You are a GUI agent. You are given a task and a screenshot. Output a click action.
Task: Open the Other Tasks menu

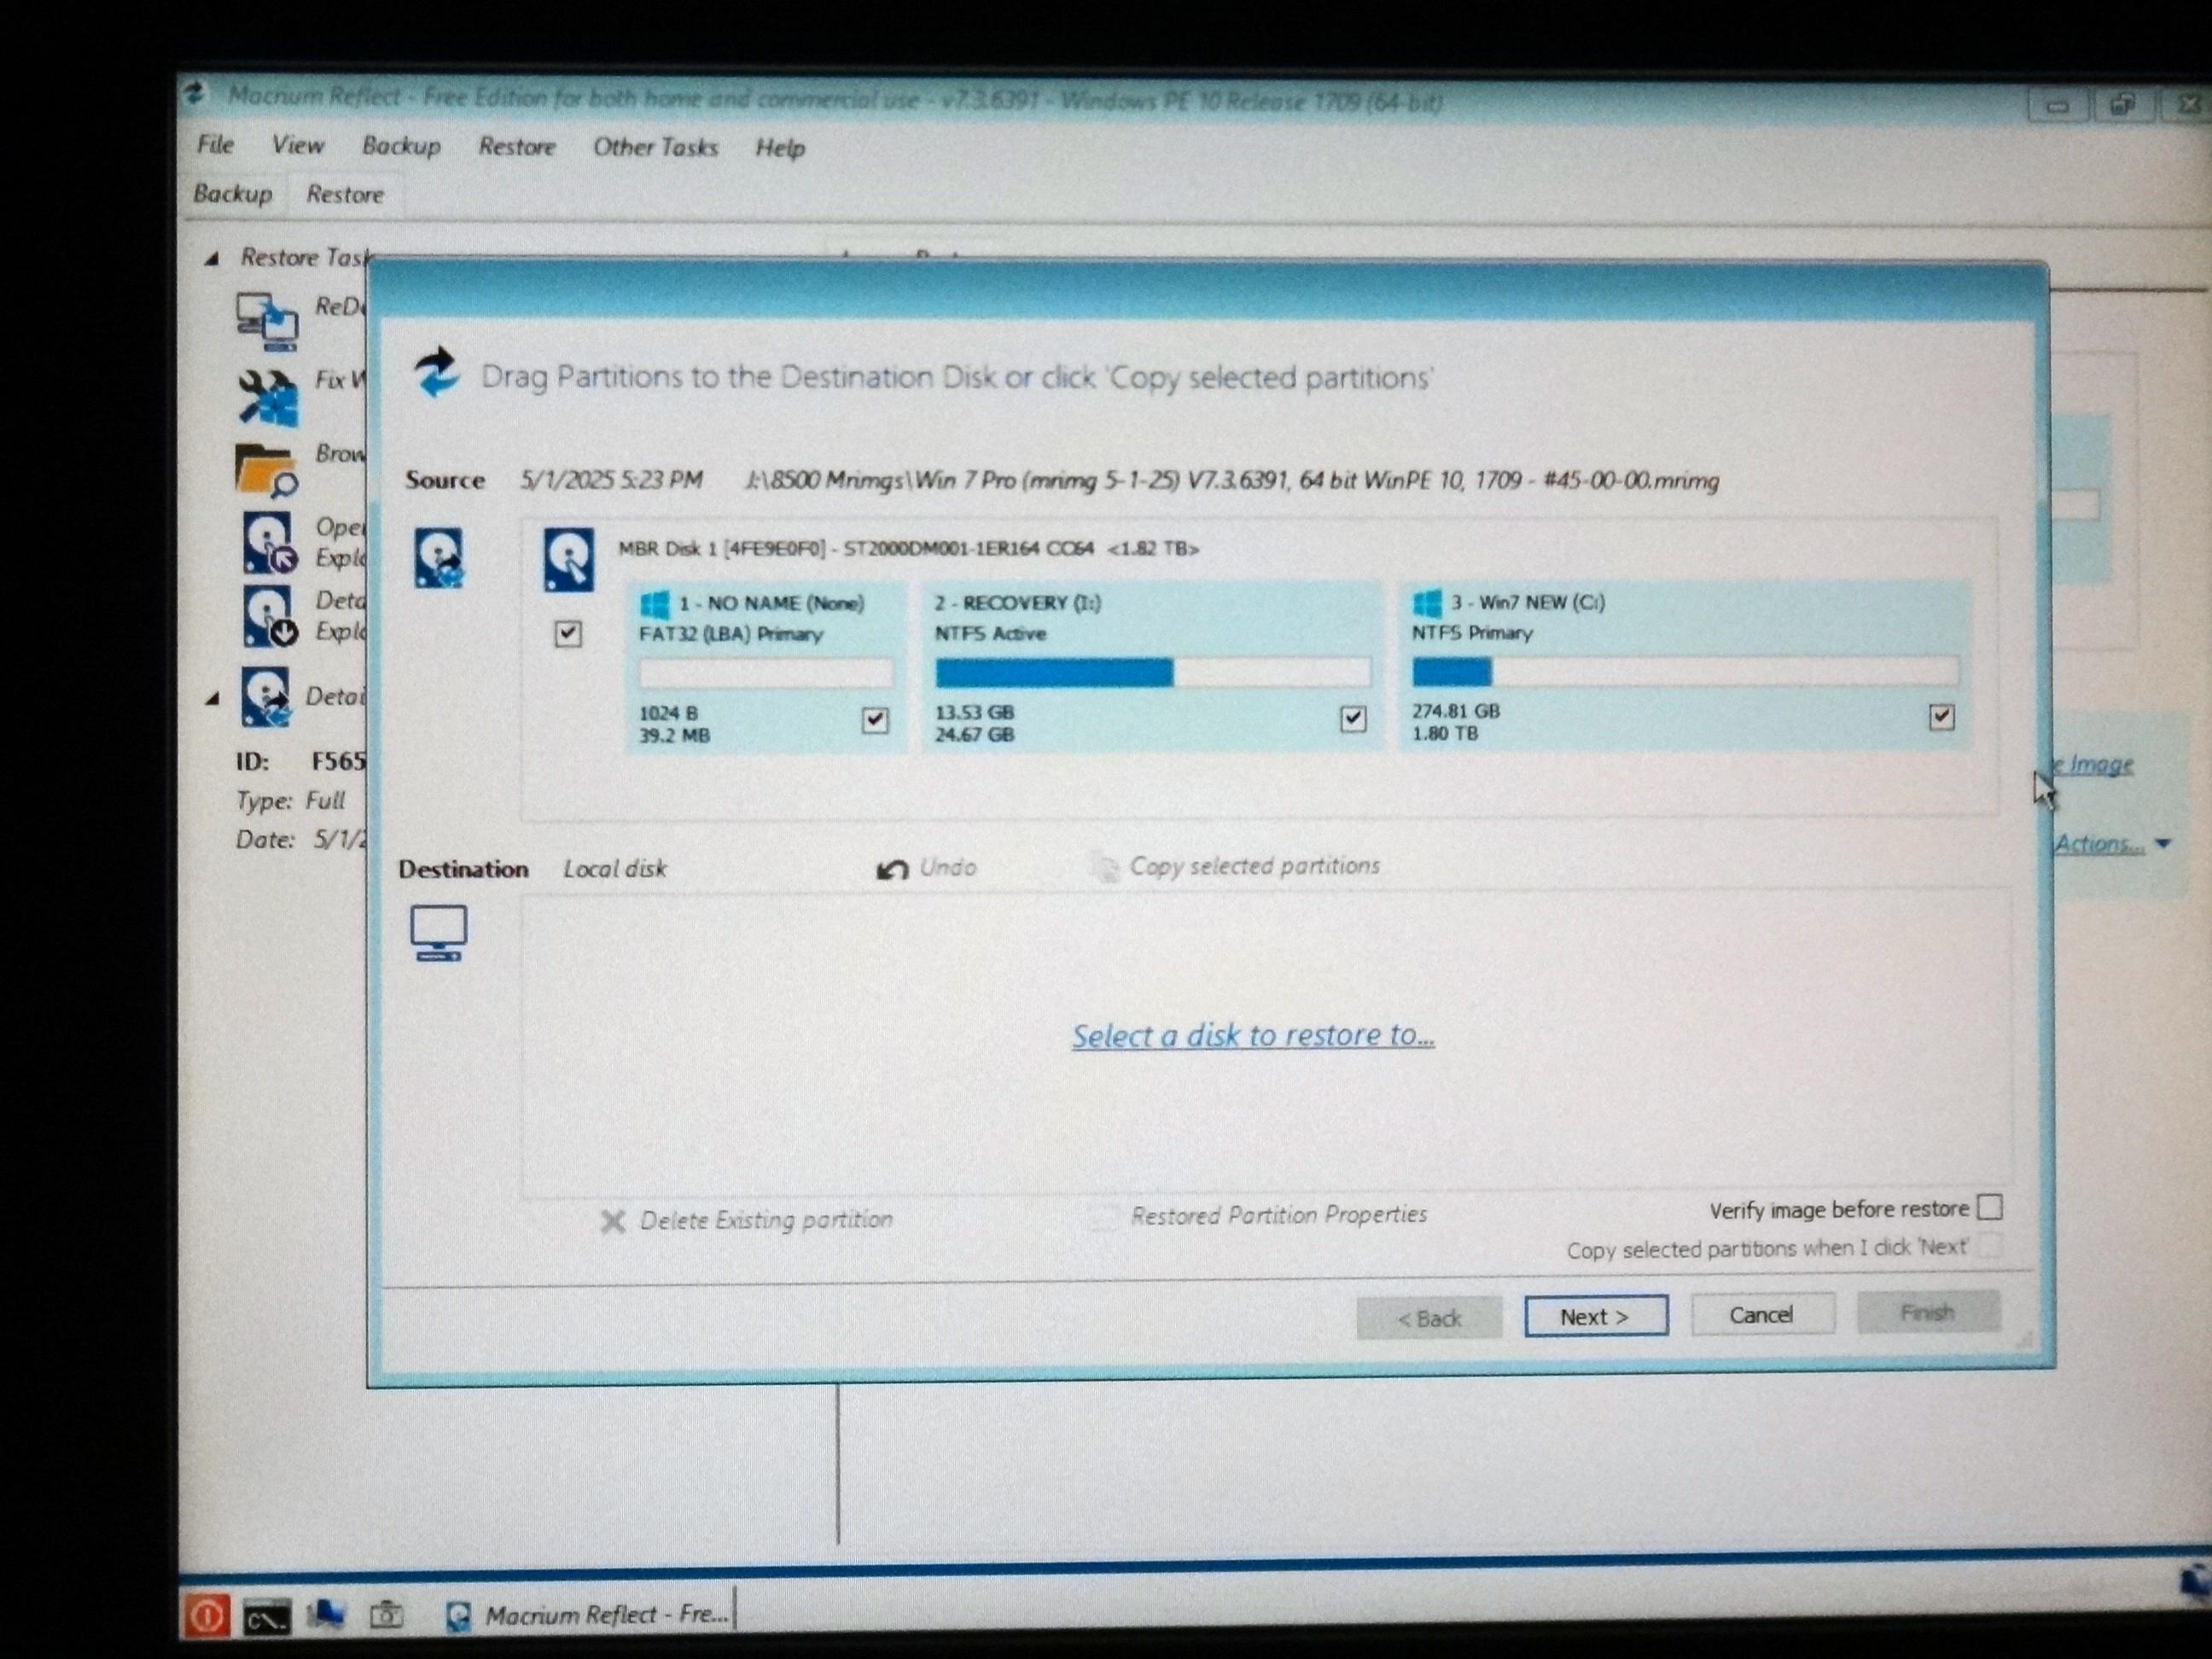pos(655,147)
